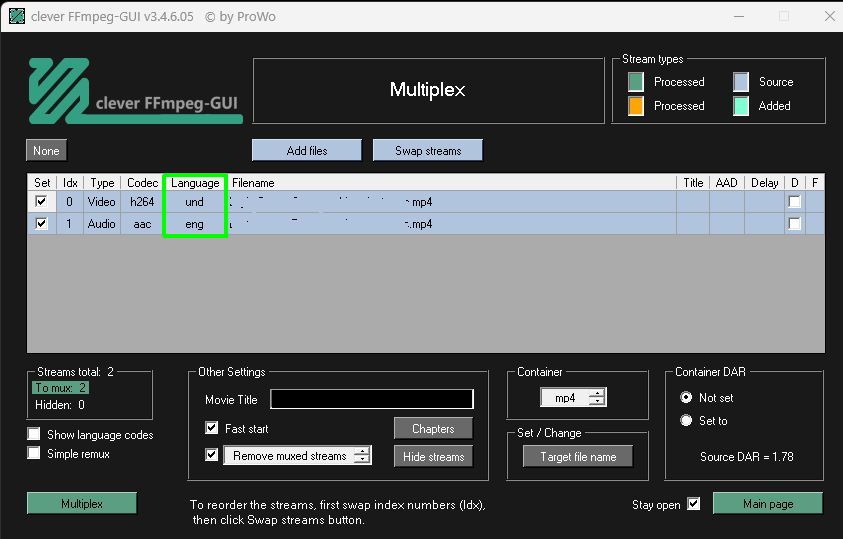Click the 'und' language cell

pos(195,202)
